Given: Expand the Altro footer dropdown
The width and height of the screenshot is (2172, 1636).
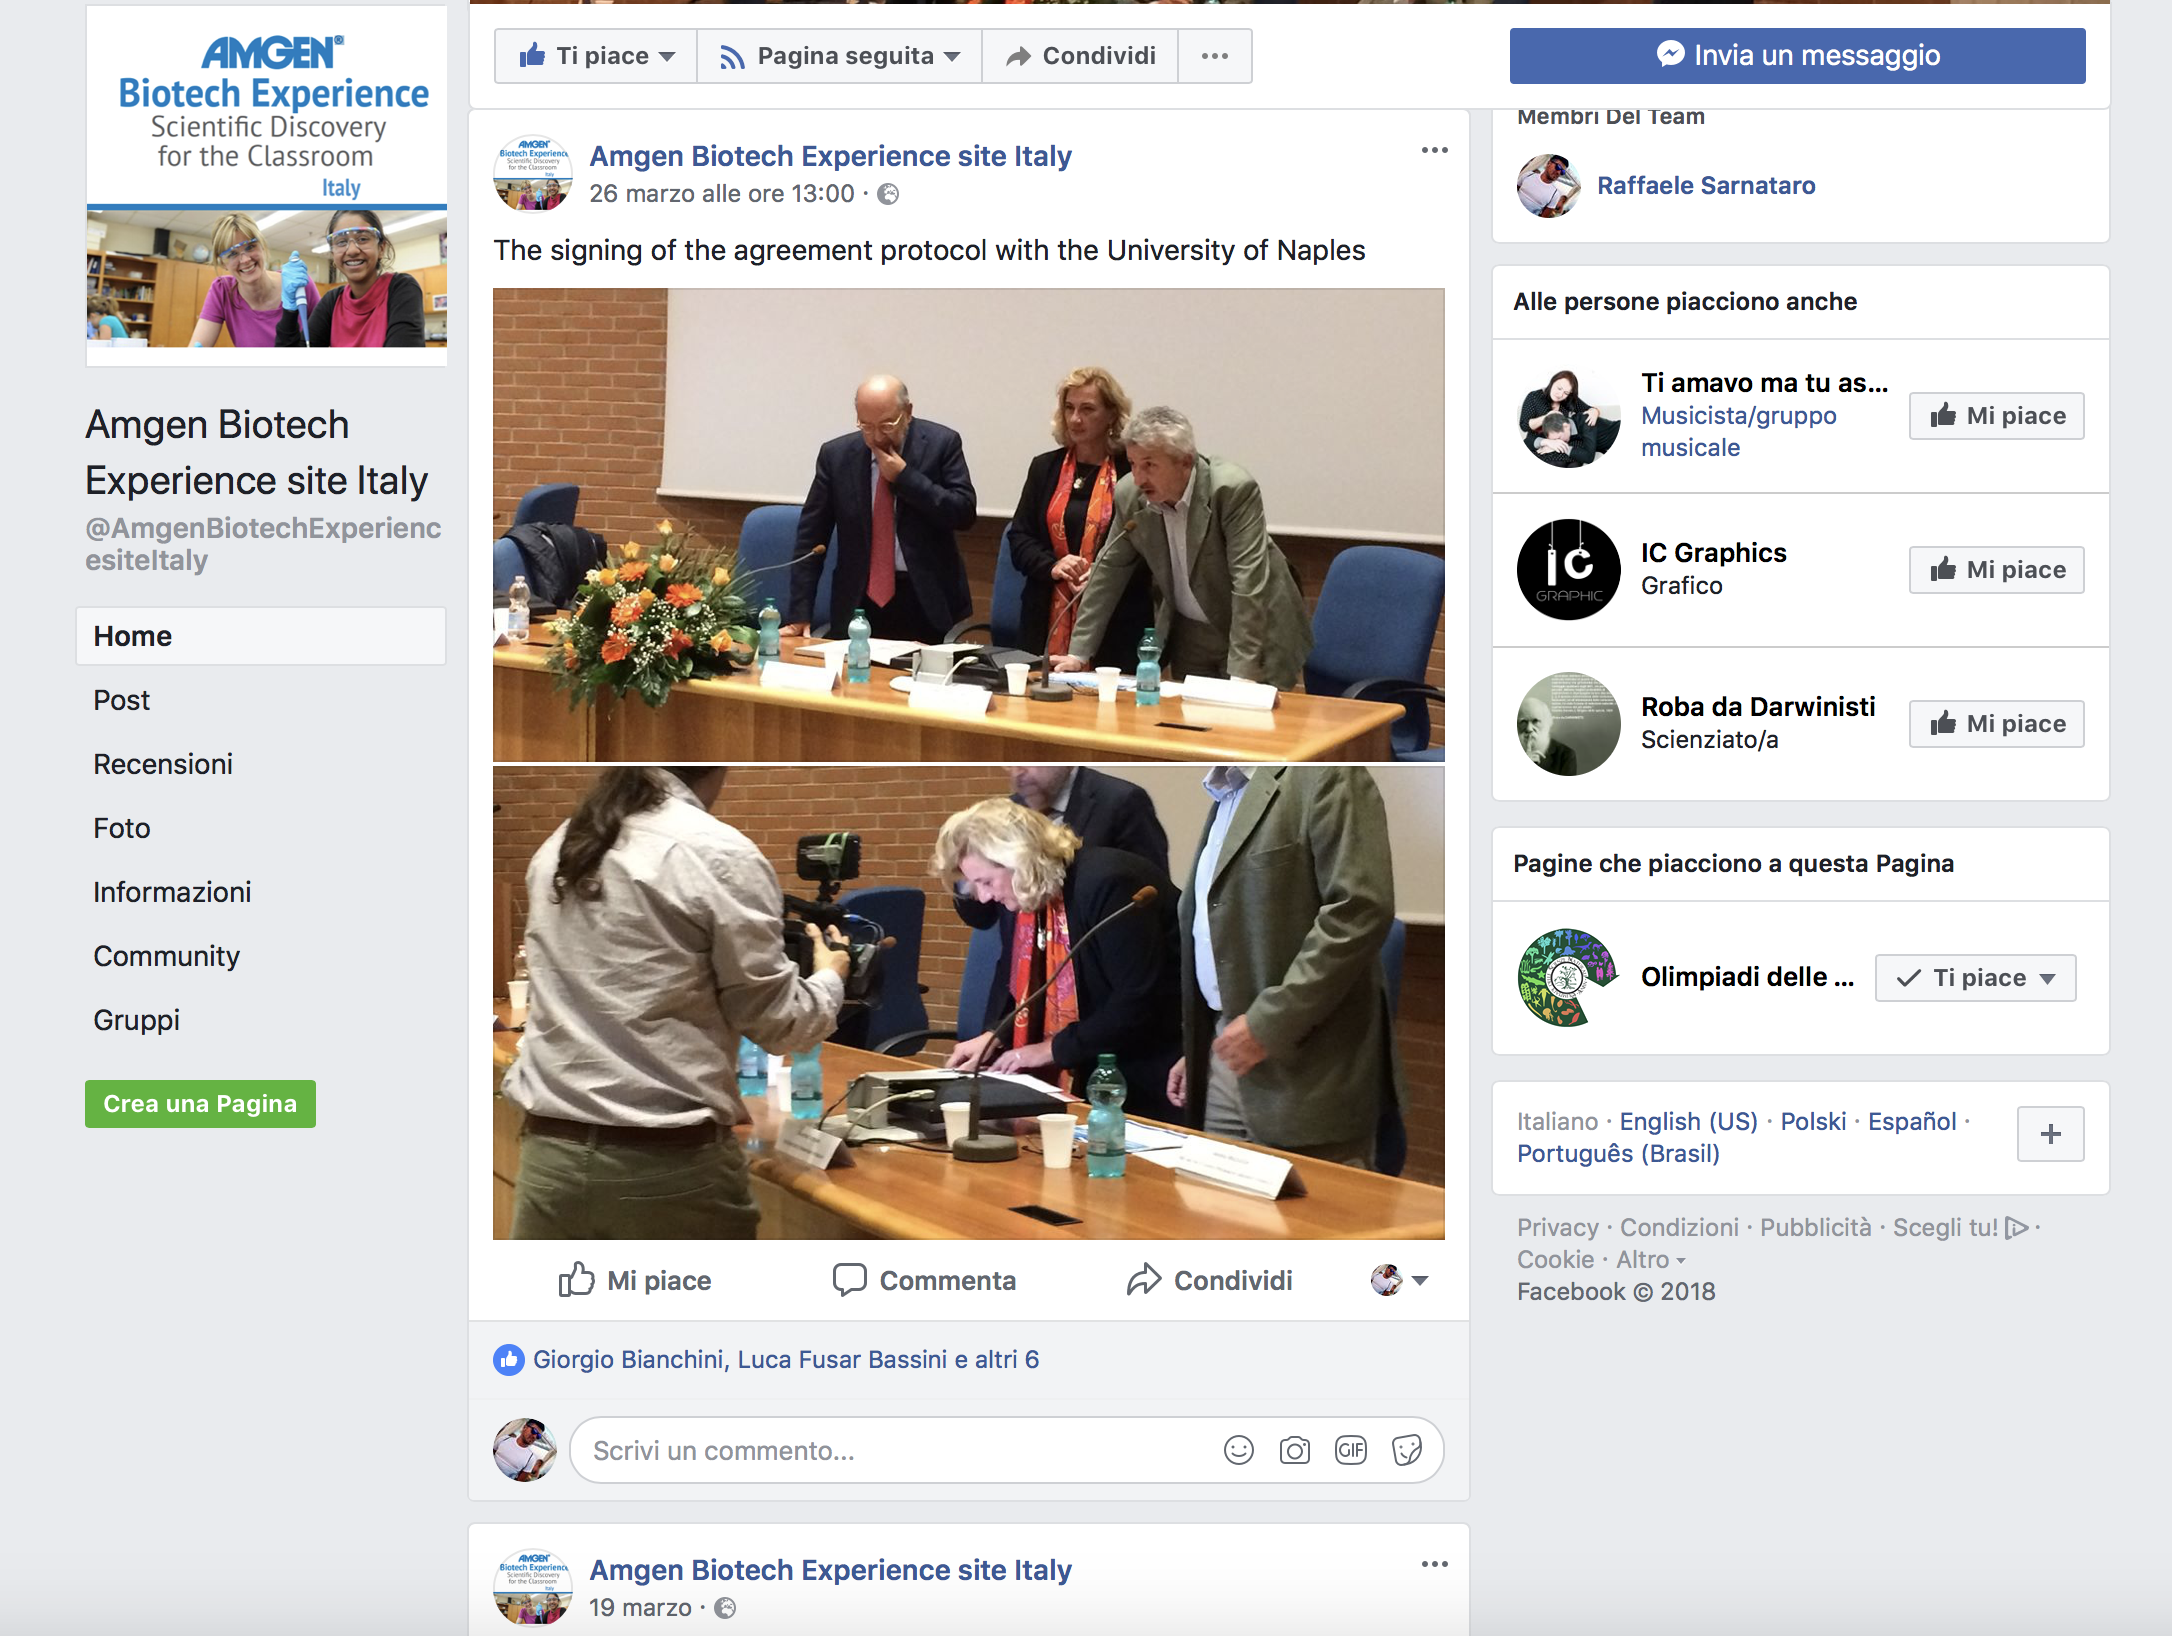Looking at the screenshot, I should tap(1651, 1259).
